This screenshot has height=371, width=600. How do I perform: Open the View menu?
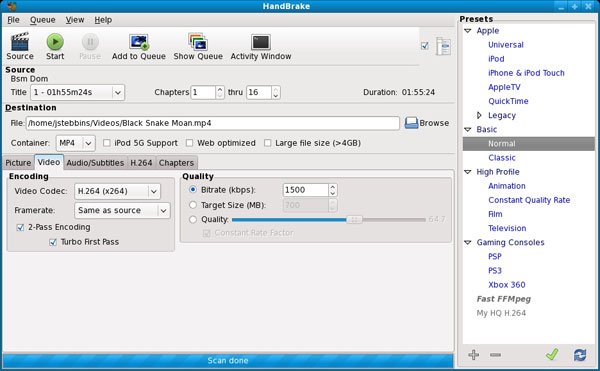[x=75, y=20]
